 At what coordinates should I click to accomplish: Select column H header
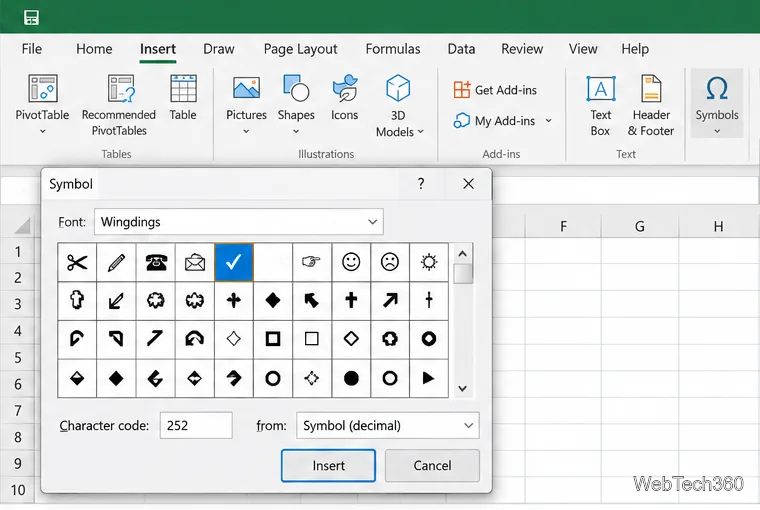tap(718, 226)
